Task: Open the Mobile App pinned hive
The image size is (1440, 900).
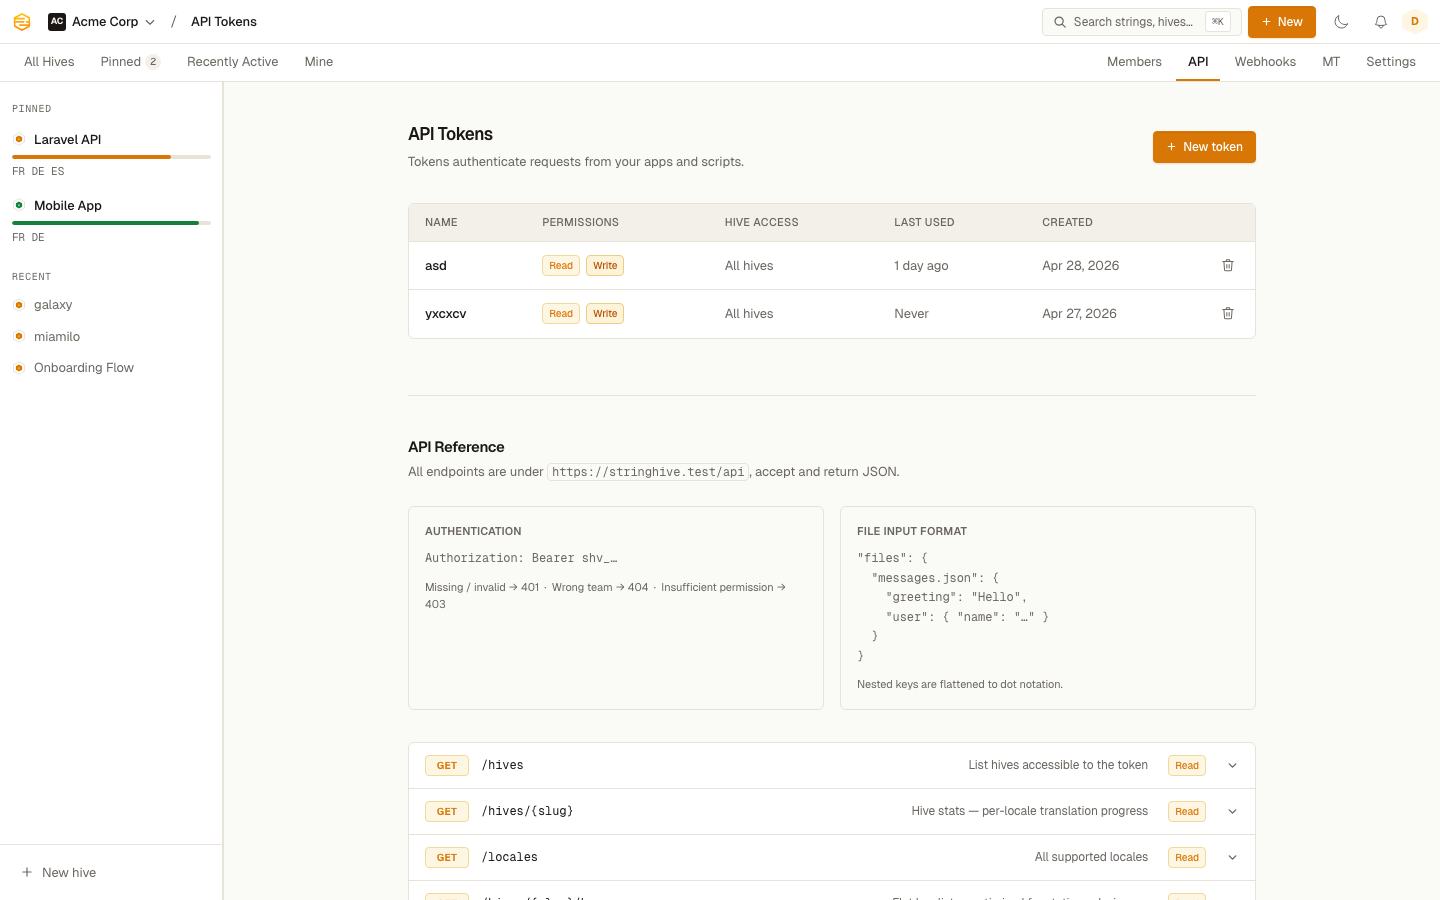Action: 68,206
